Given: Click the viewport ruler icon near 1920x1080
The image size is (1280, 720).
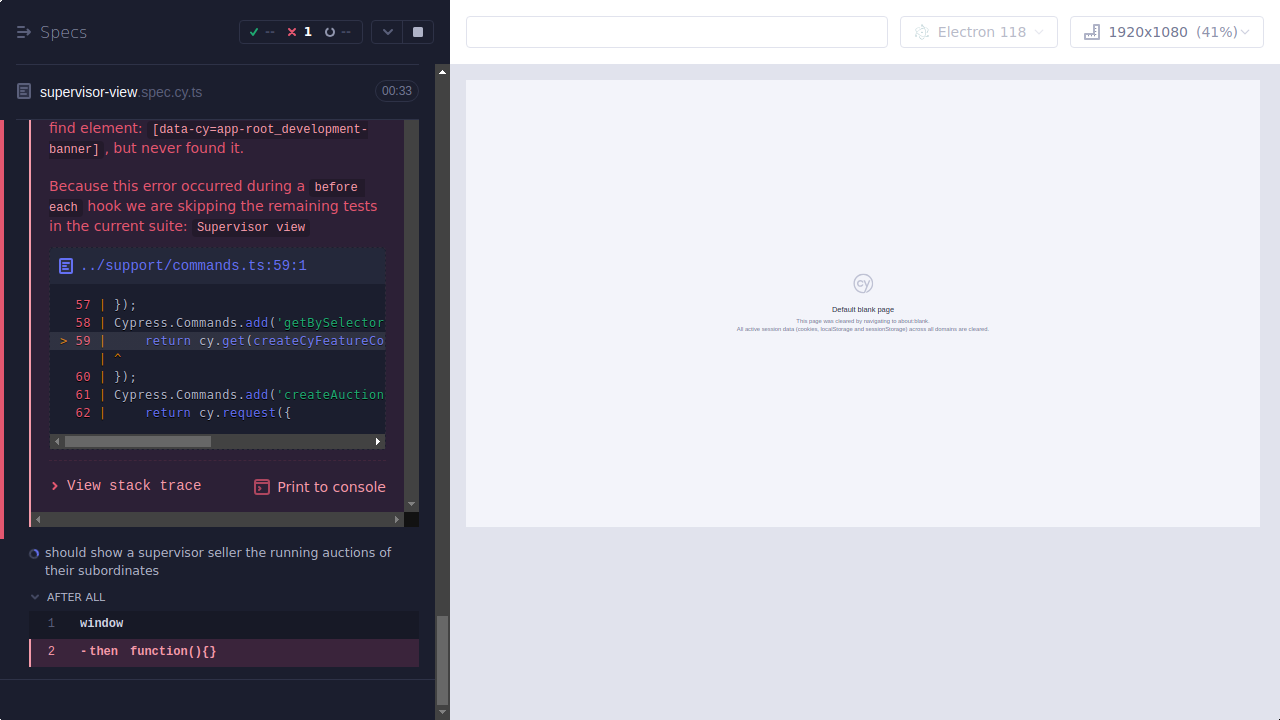Looking at the screenshot, I should point(1092,31).
